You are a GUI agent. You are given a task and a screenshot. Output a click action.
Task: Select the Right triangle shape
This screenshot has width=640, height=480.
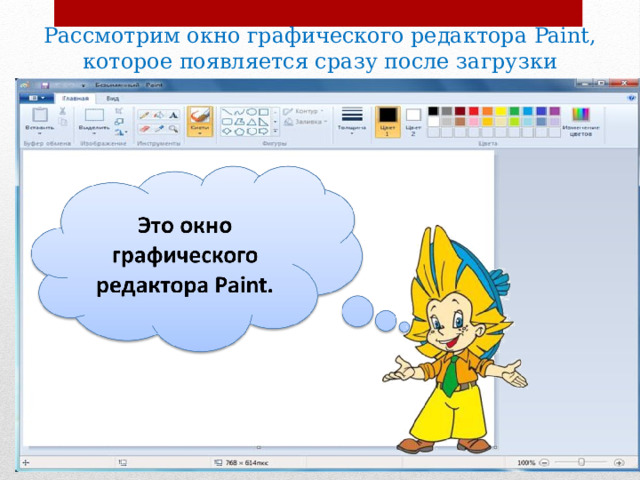[x=264, y=122]
